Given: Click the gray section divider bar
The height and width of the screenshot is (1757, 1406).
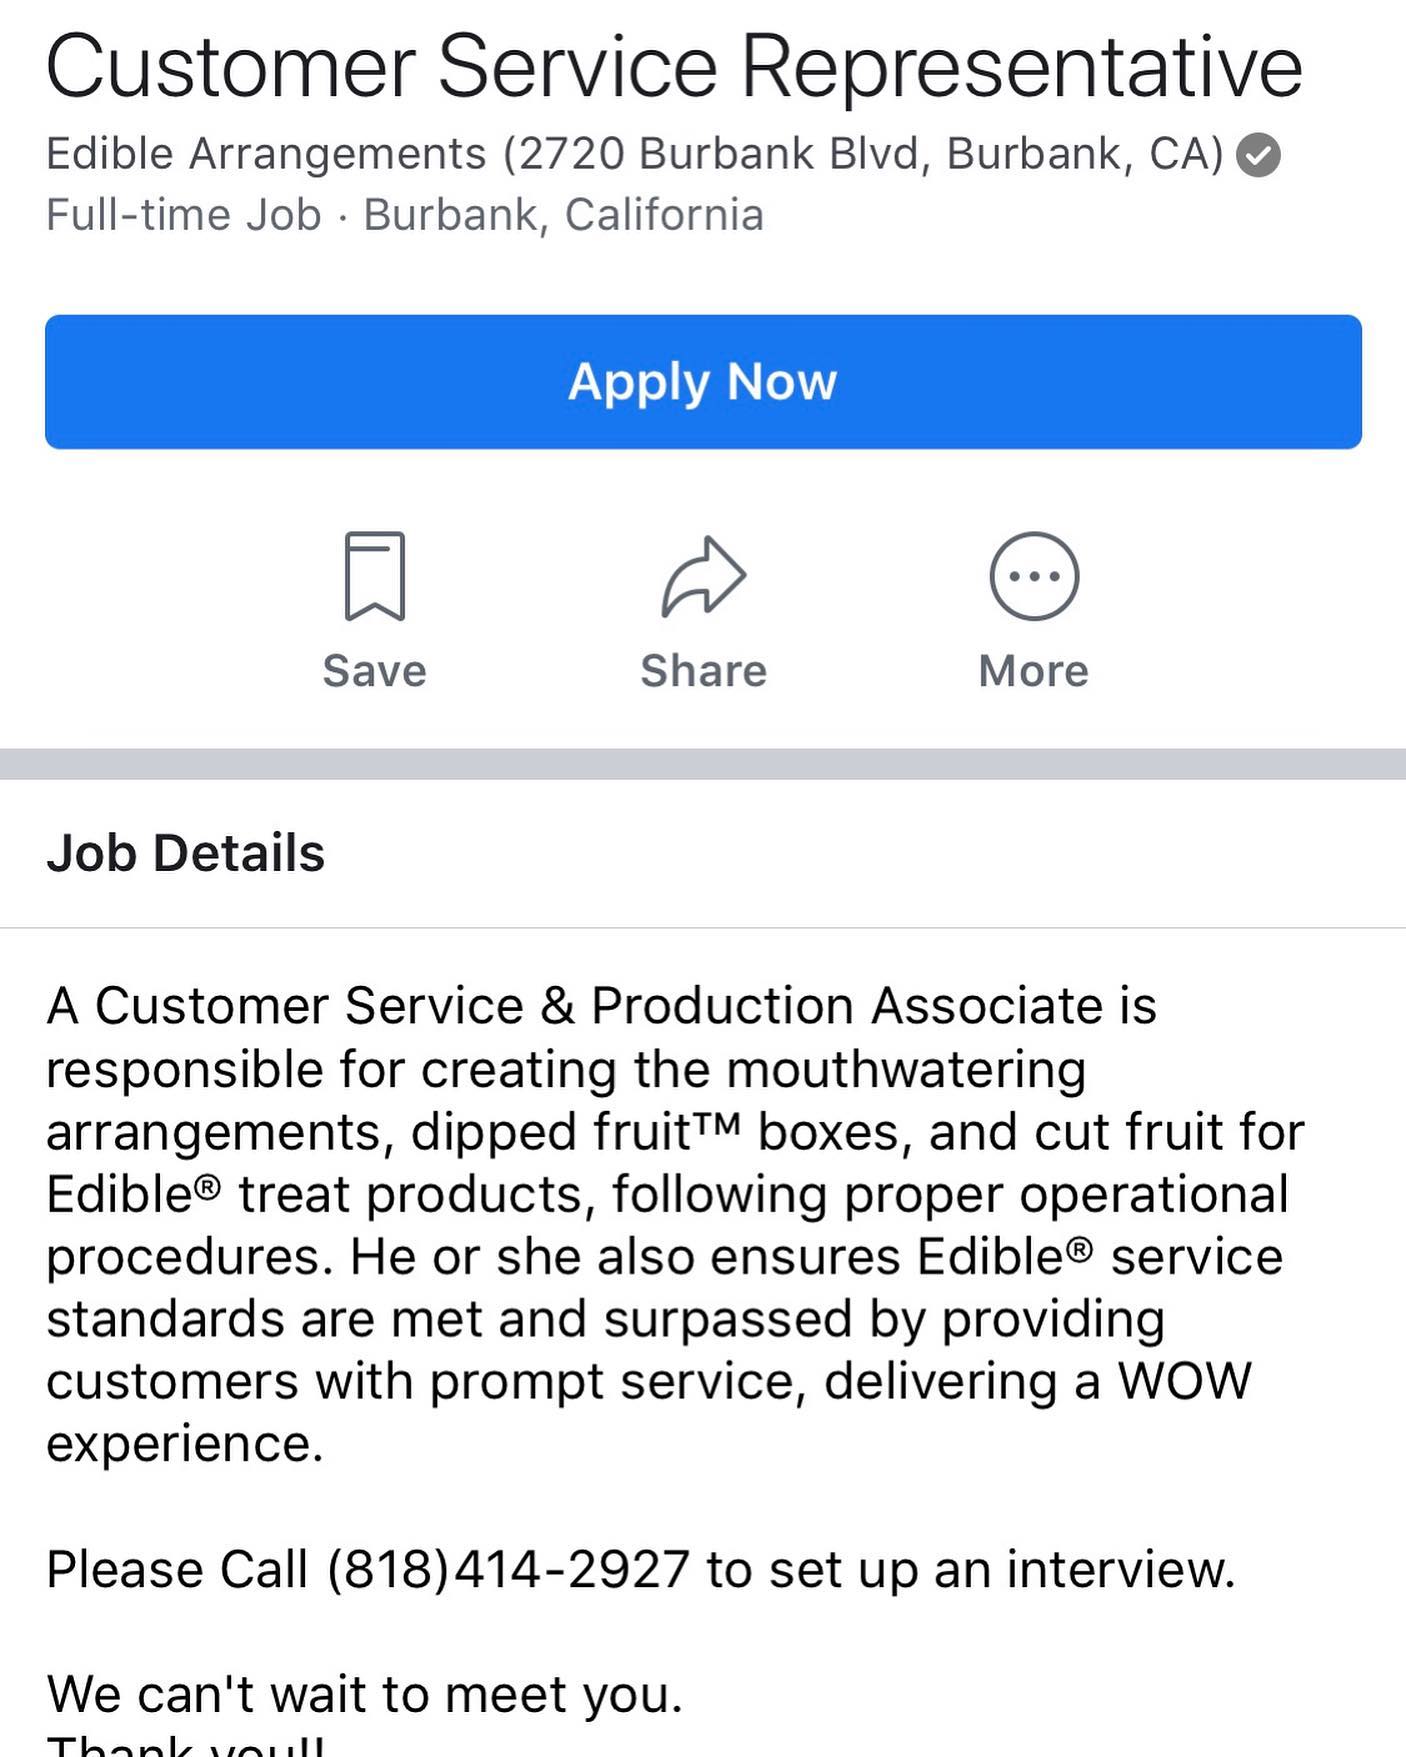Looking at the screenshot, I should click(703, 764).
